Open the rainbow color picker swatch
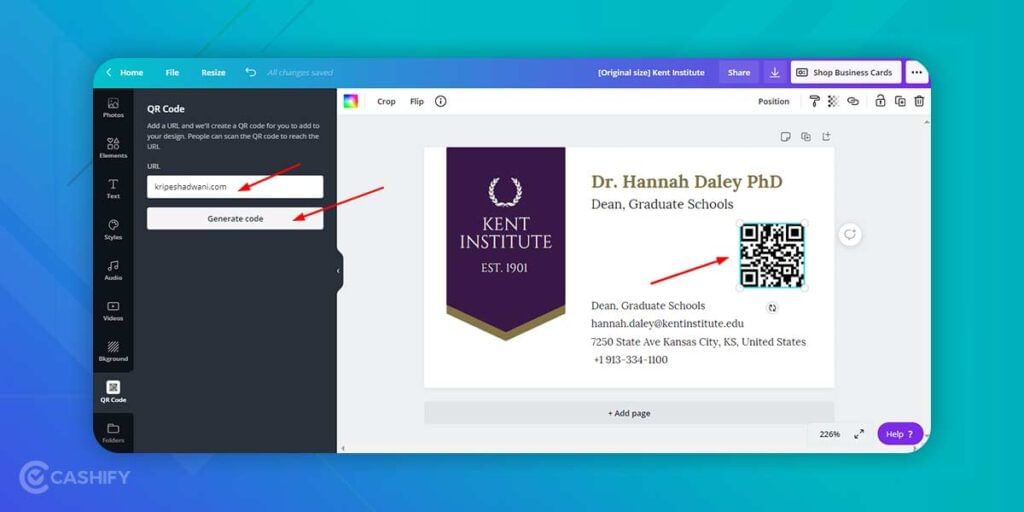The width and height of the screenshot is (1024, 512). point(351,101)
